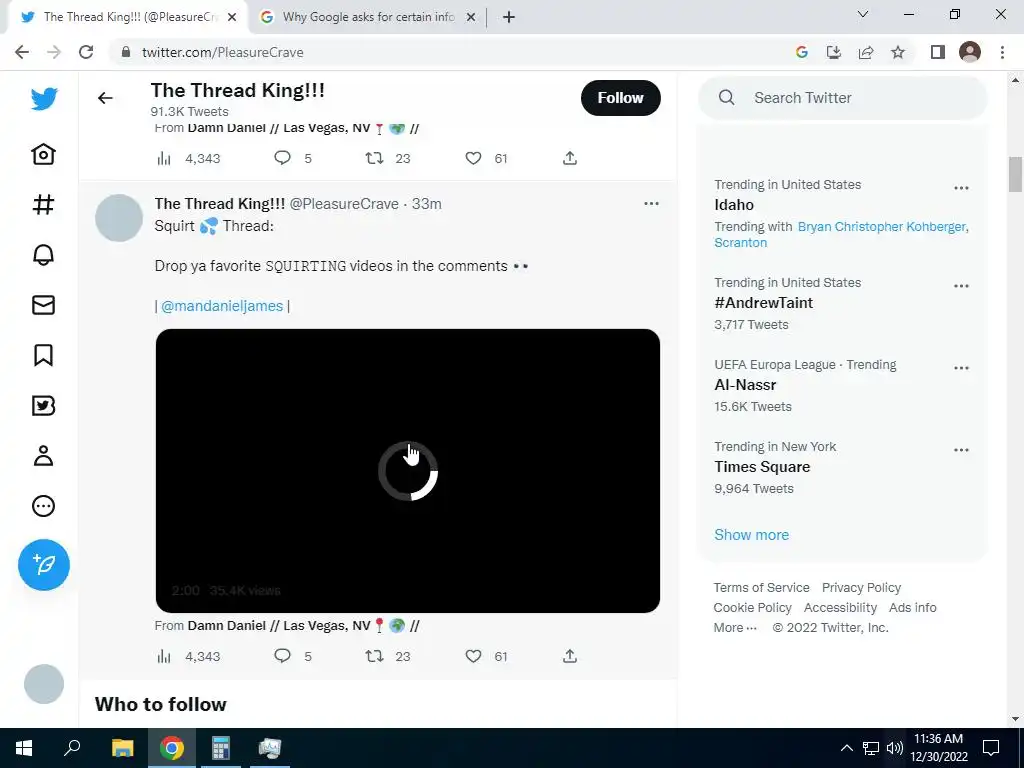Share icon on lower tweet
The height and width of the screenshot is (768, 1024).
pyautogui.click(x=569, y=656)
